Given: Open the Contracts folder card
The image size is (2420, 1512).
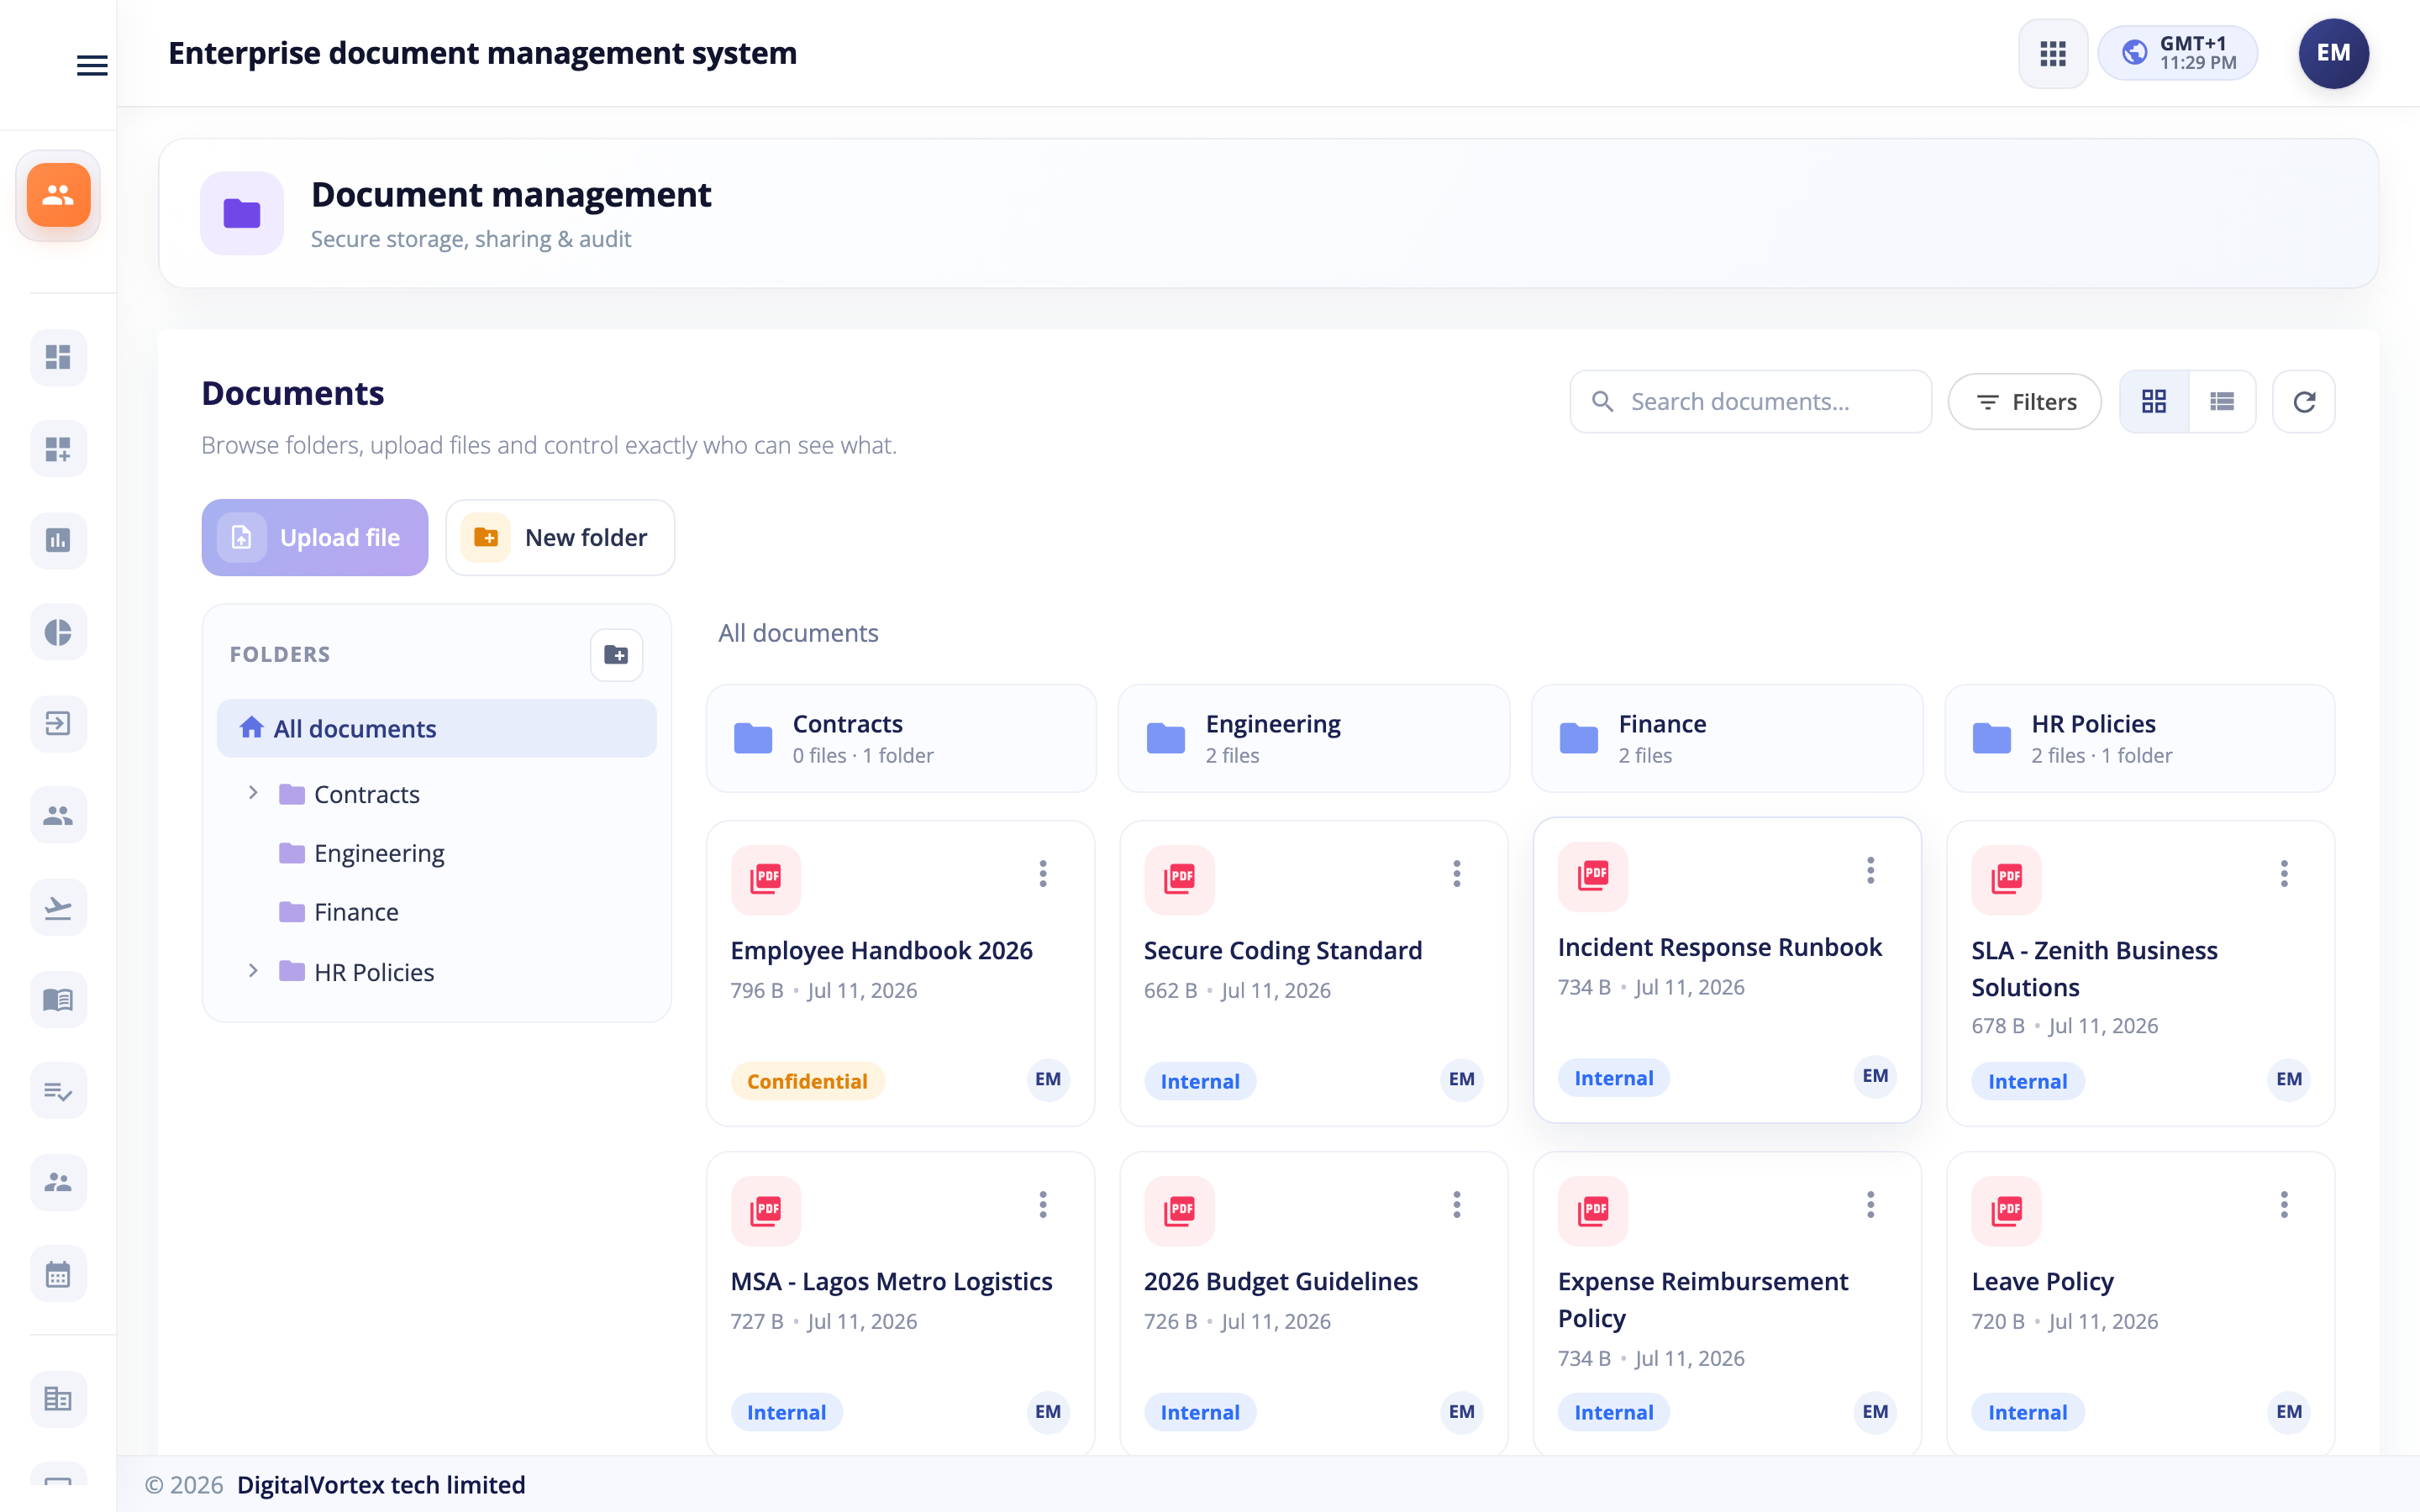Looking at the screenshot, I should (x=901, y=738).
